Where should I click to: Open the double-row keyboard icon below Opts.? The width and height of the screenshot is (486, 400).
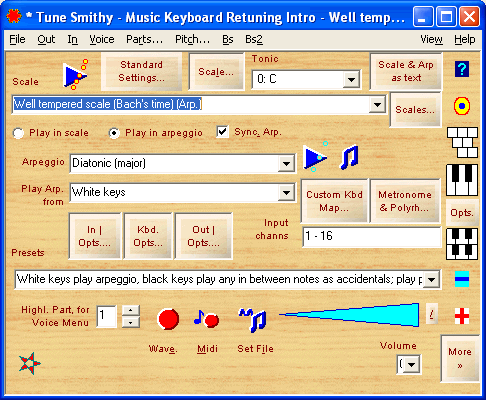(462, 244)
